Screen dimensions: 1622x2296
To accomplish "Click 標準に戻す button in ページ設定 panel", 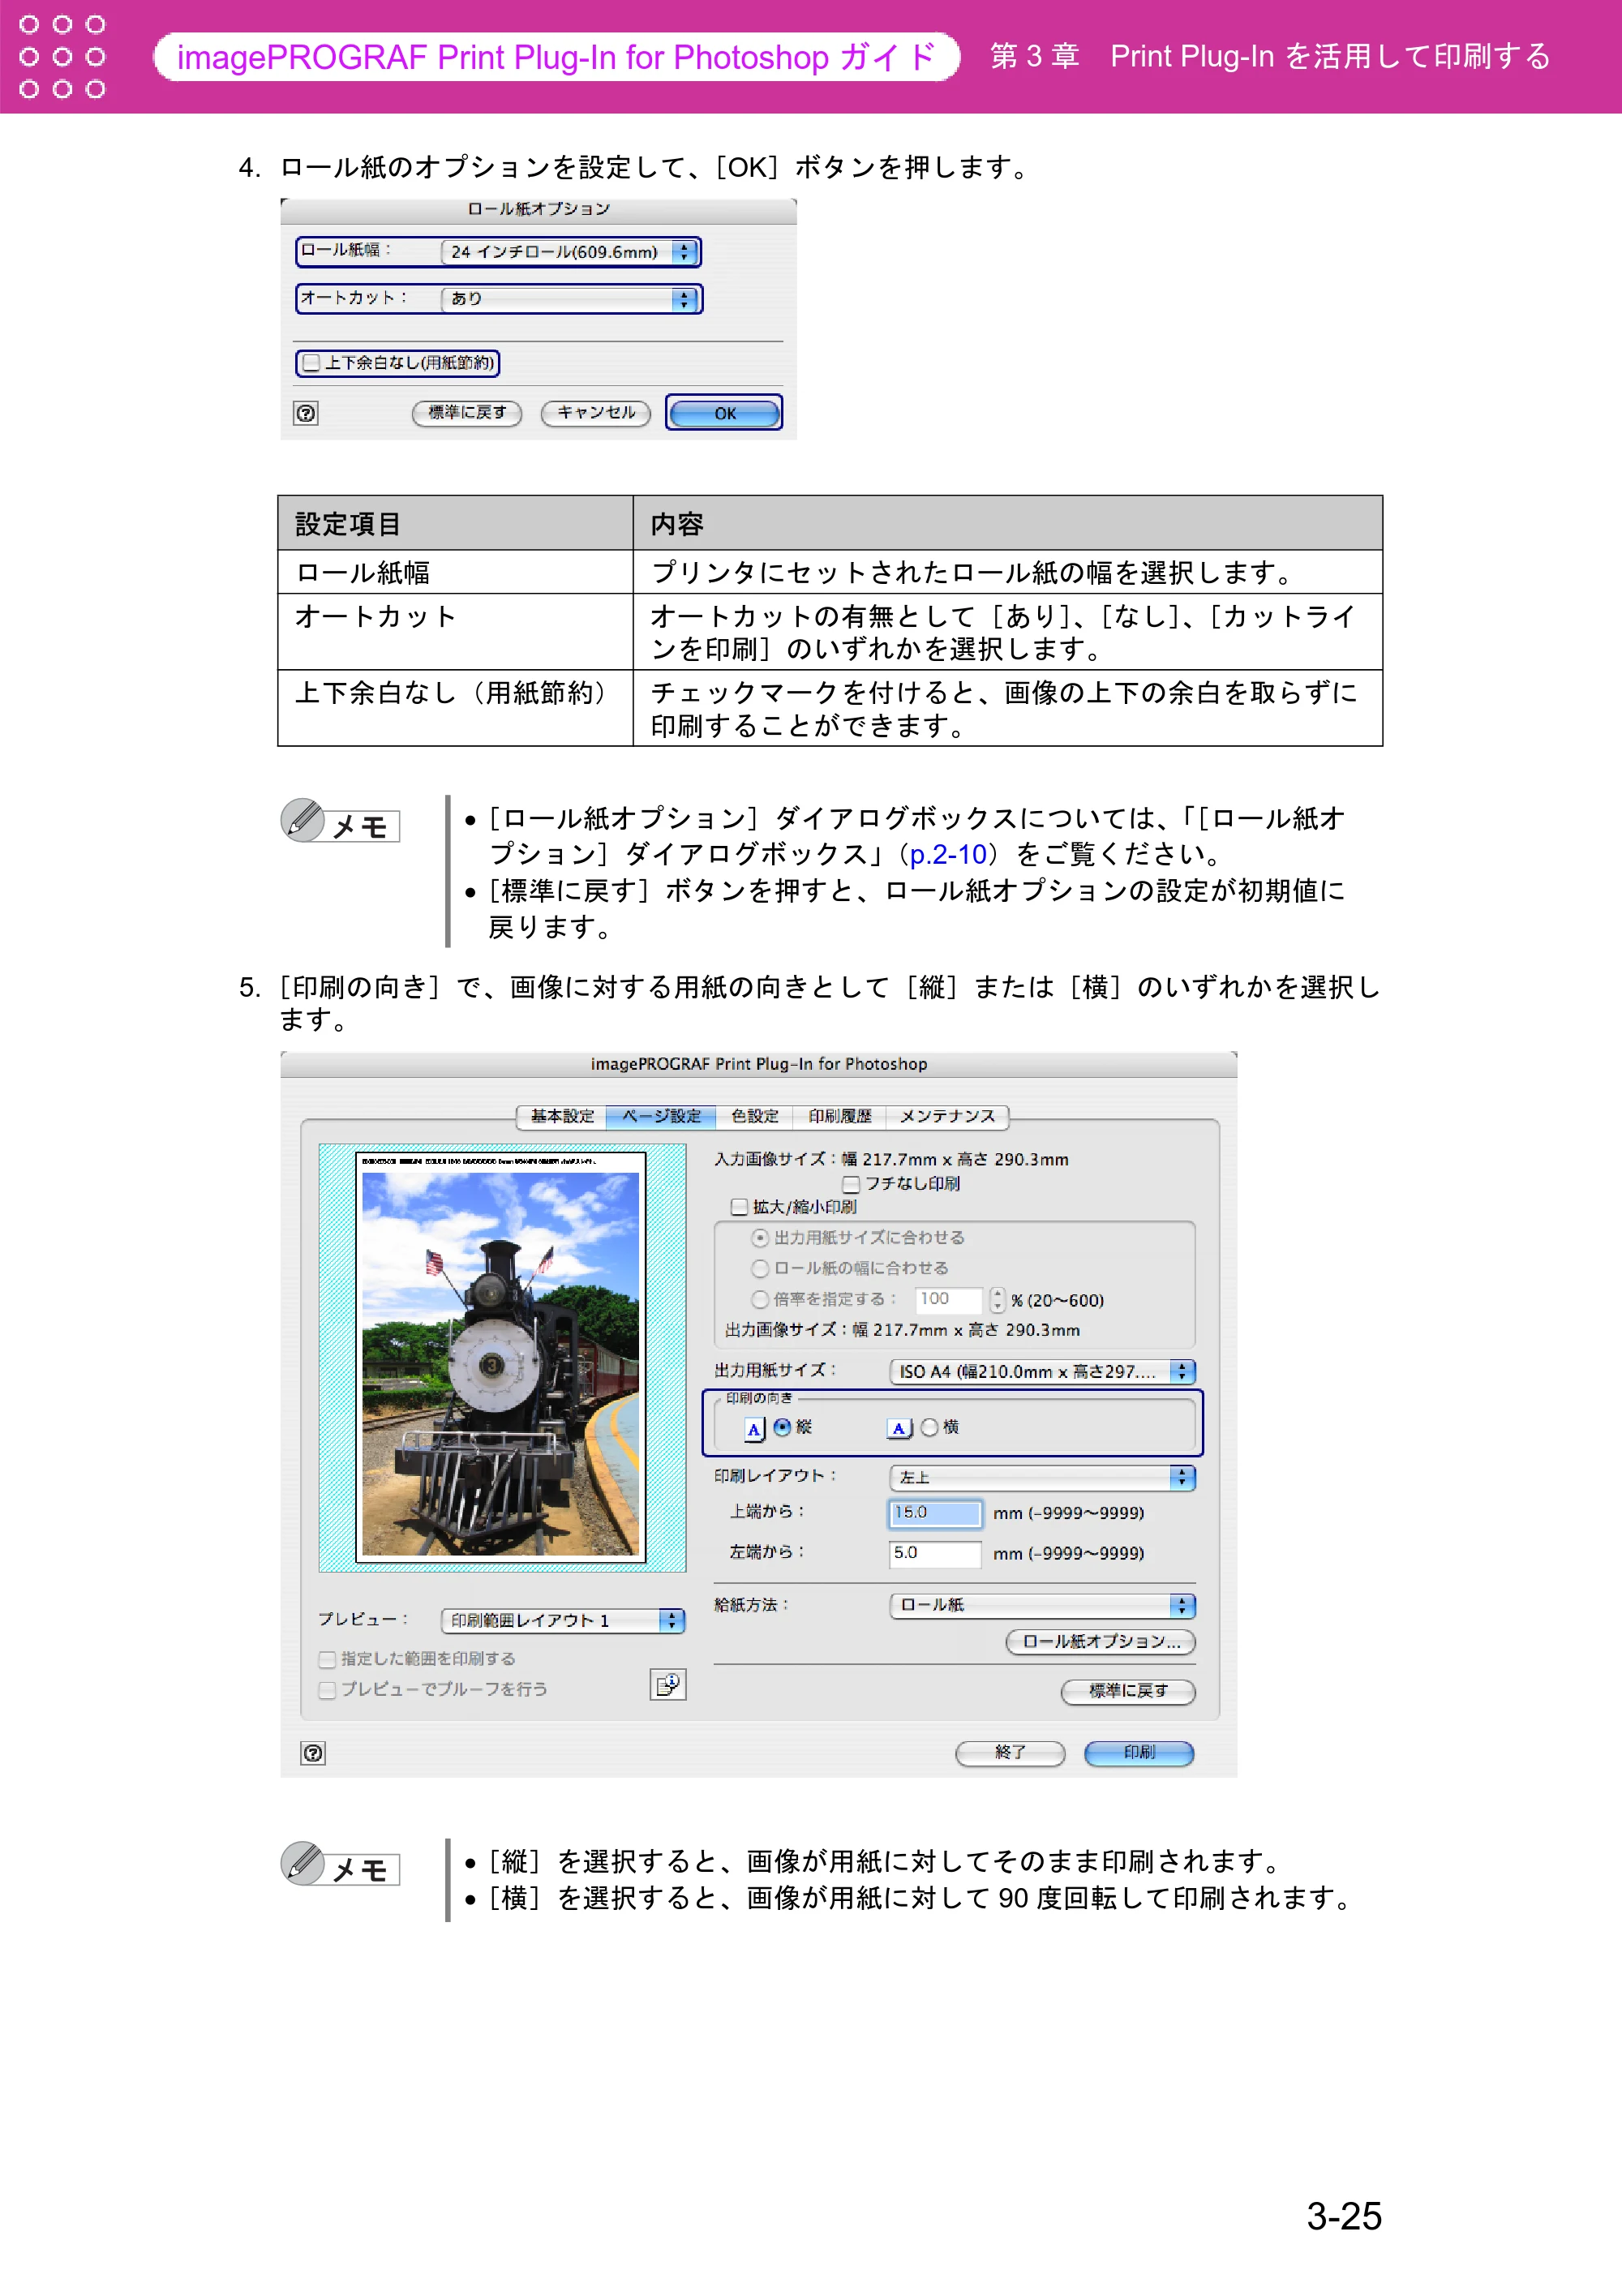I will (1128, 1691).
